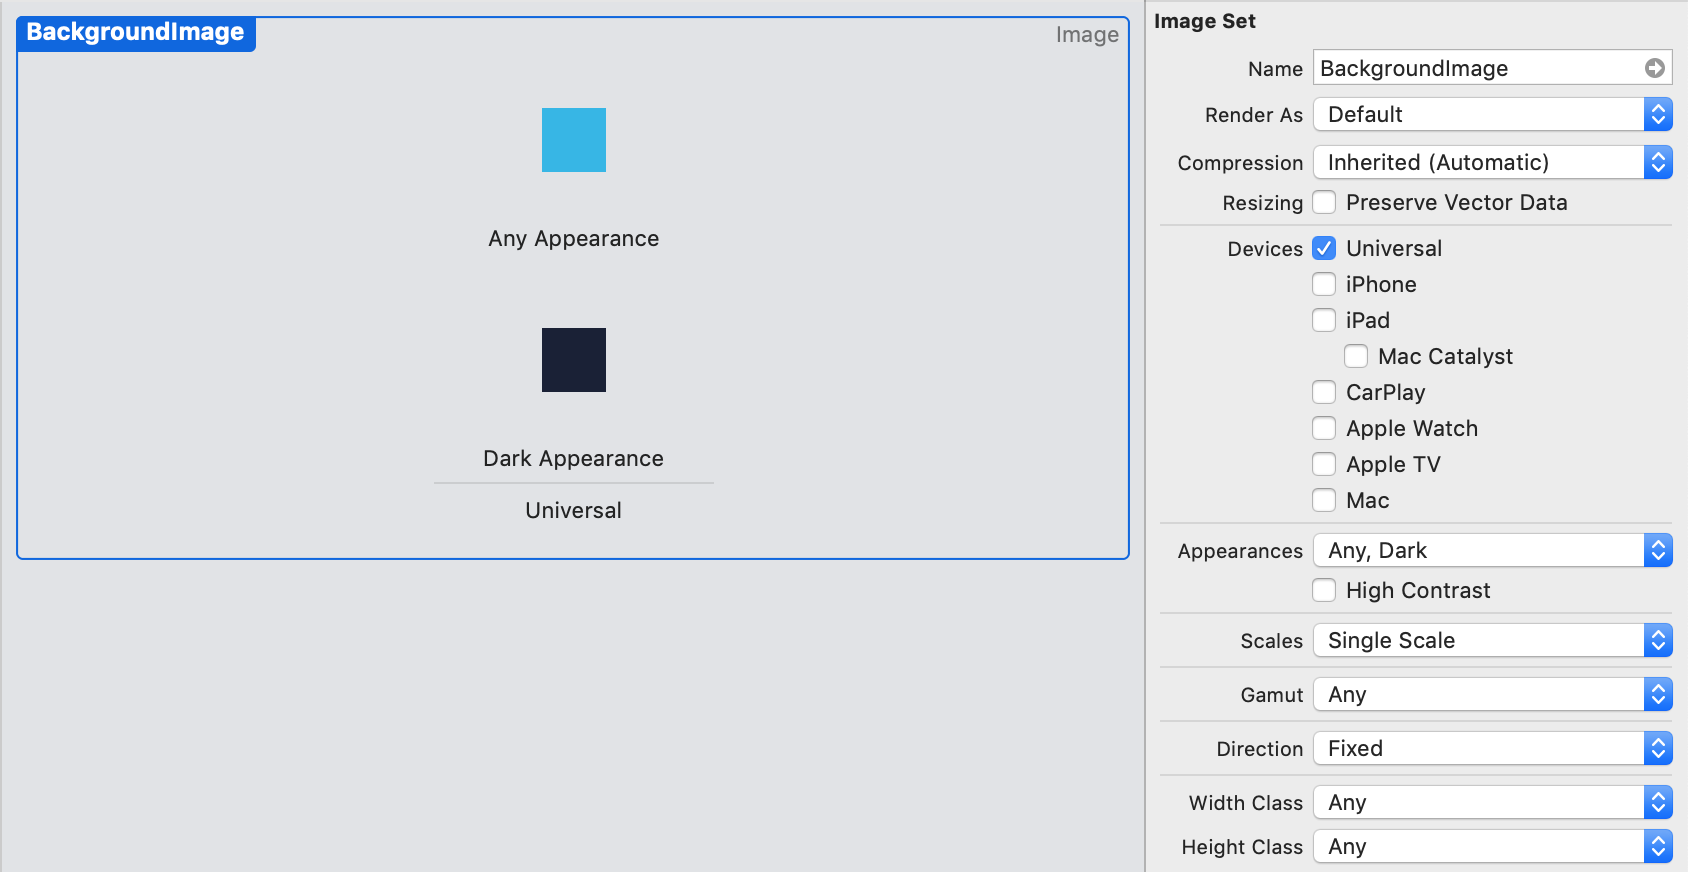Viewport: 1688px width, 872px height.
Task: Toggle the Apple Watch checkbox
Action: pyautogui.click(x=1324, y=428)
